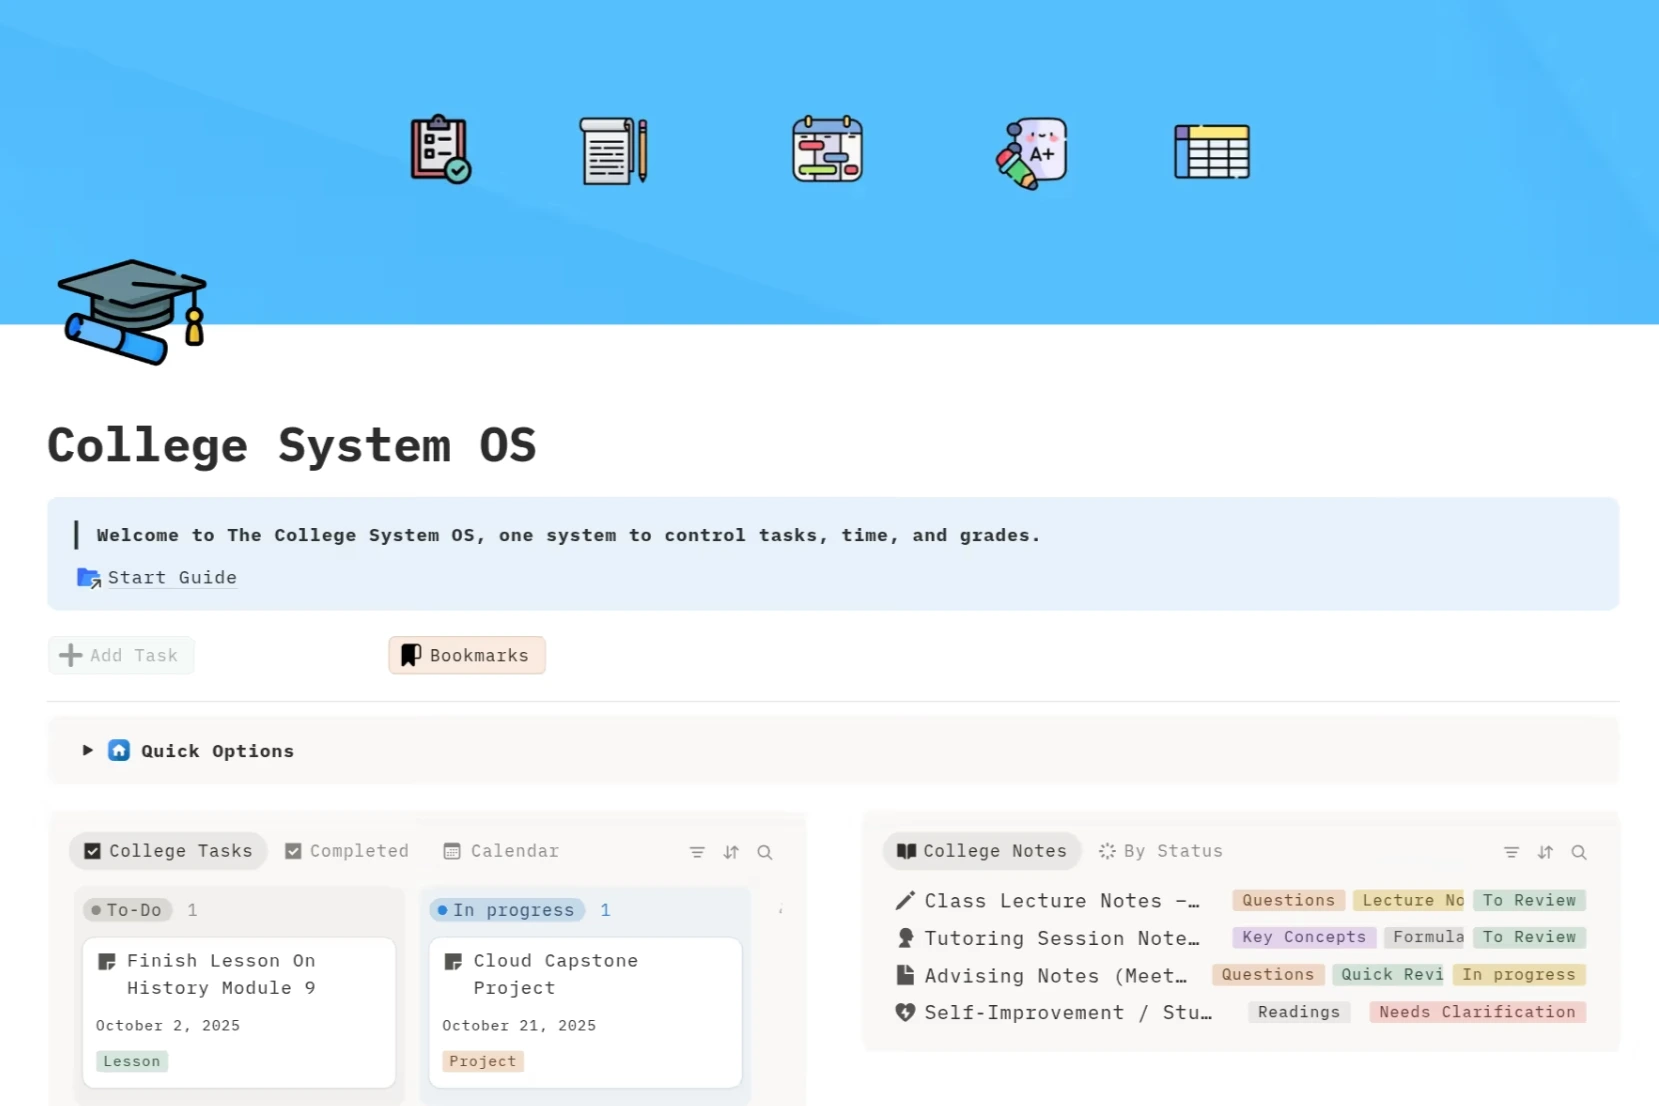The width and height of the screenshot is (1659, 1106).
Task: Click the sort icon in College Notes panel
Action: coord(1545,852)
